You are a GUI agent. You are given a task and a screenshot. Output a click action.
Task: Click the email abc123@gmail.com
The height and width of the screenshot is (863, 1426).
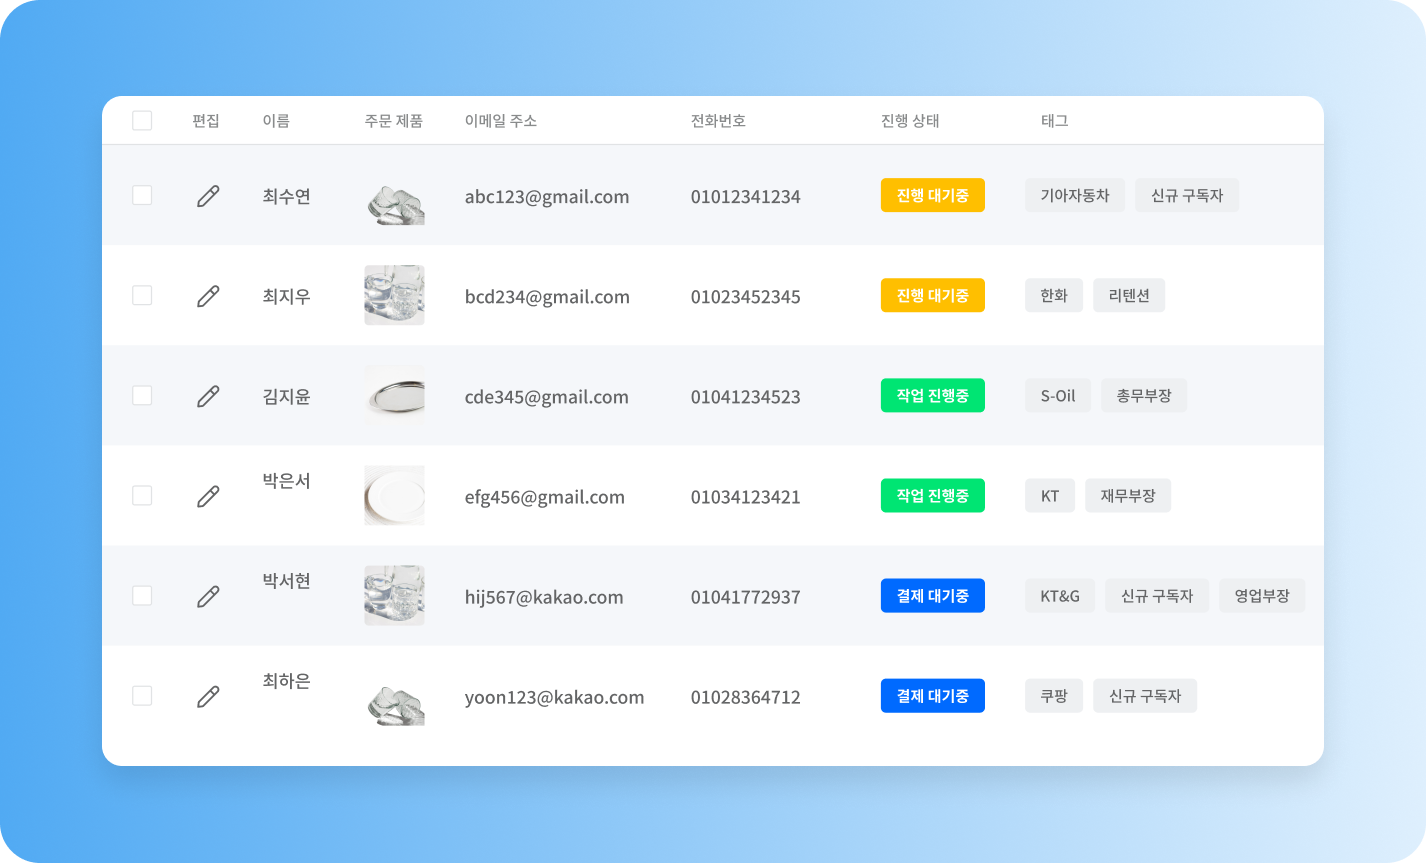point(545,196)
